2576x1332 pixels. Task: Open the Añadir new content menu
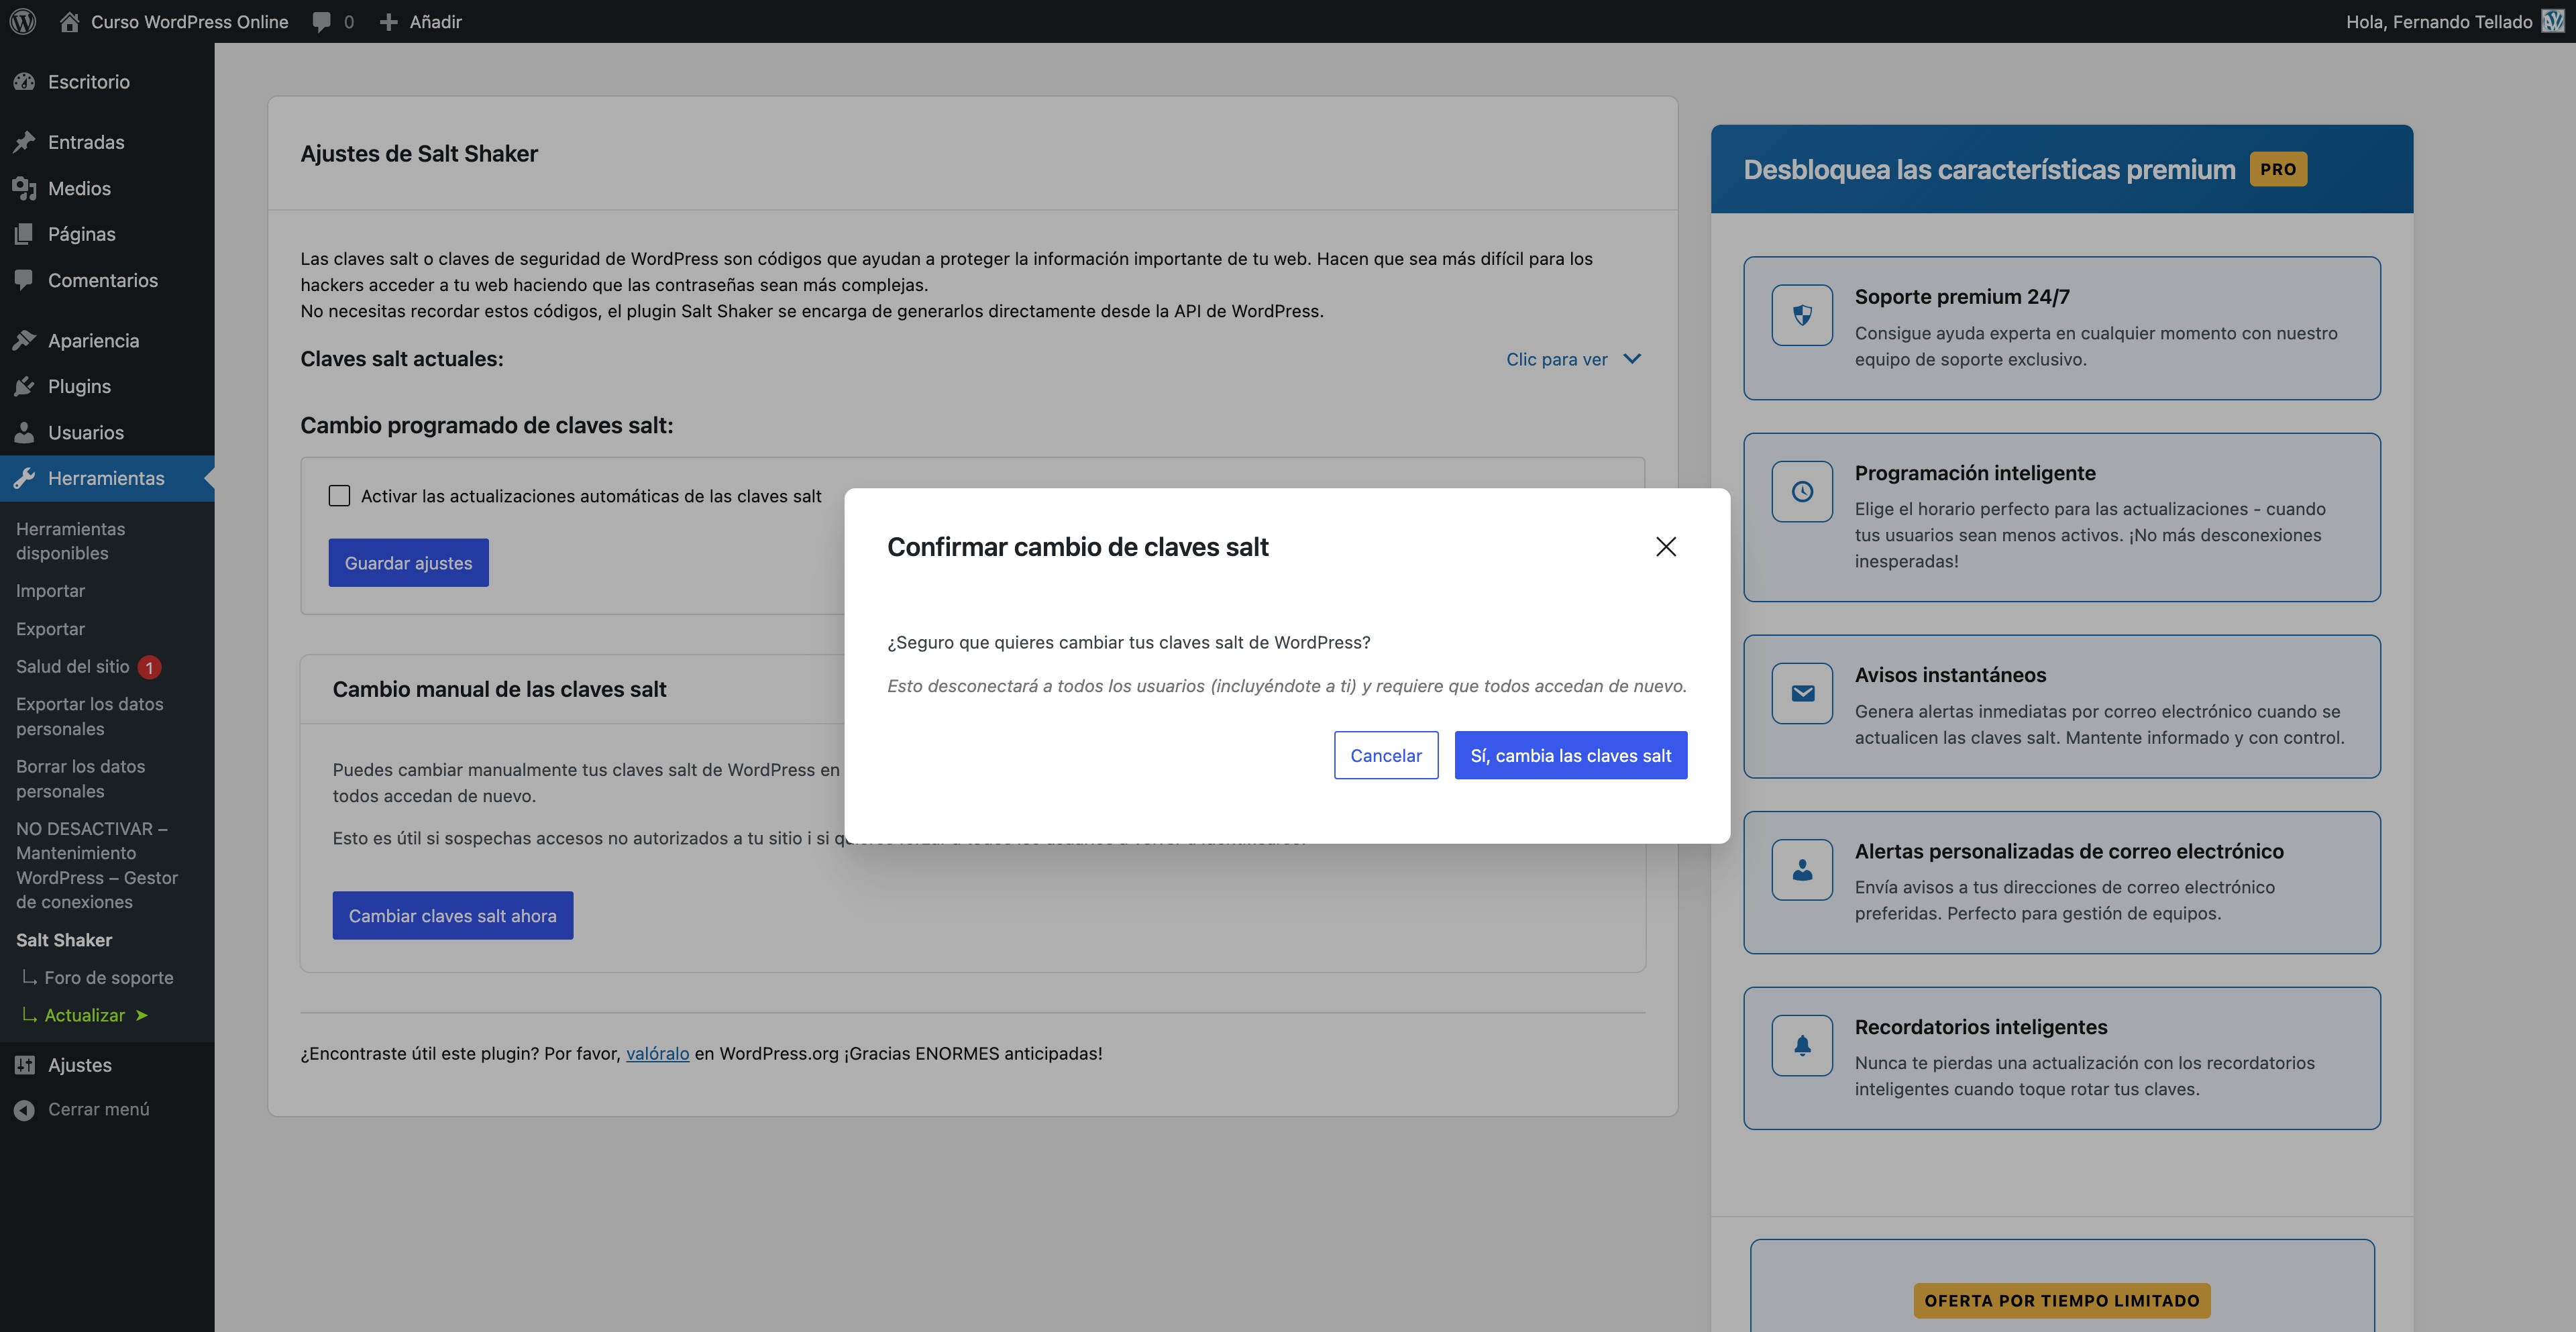pyautogui.click(x=421, y=21)
